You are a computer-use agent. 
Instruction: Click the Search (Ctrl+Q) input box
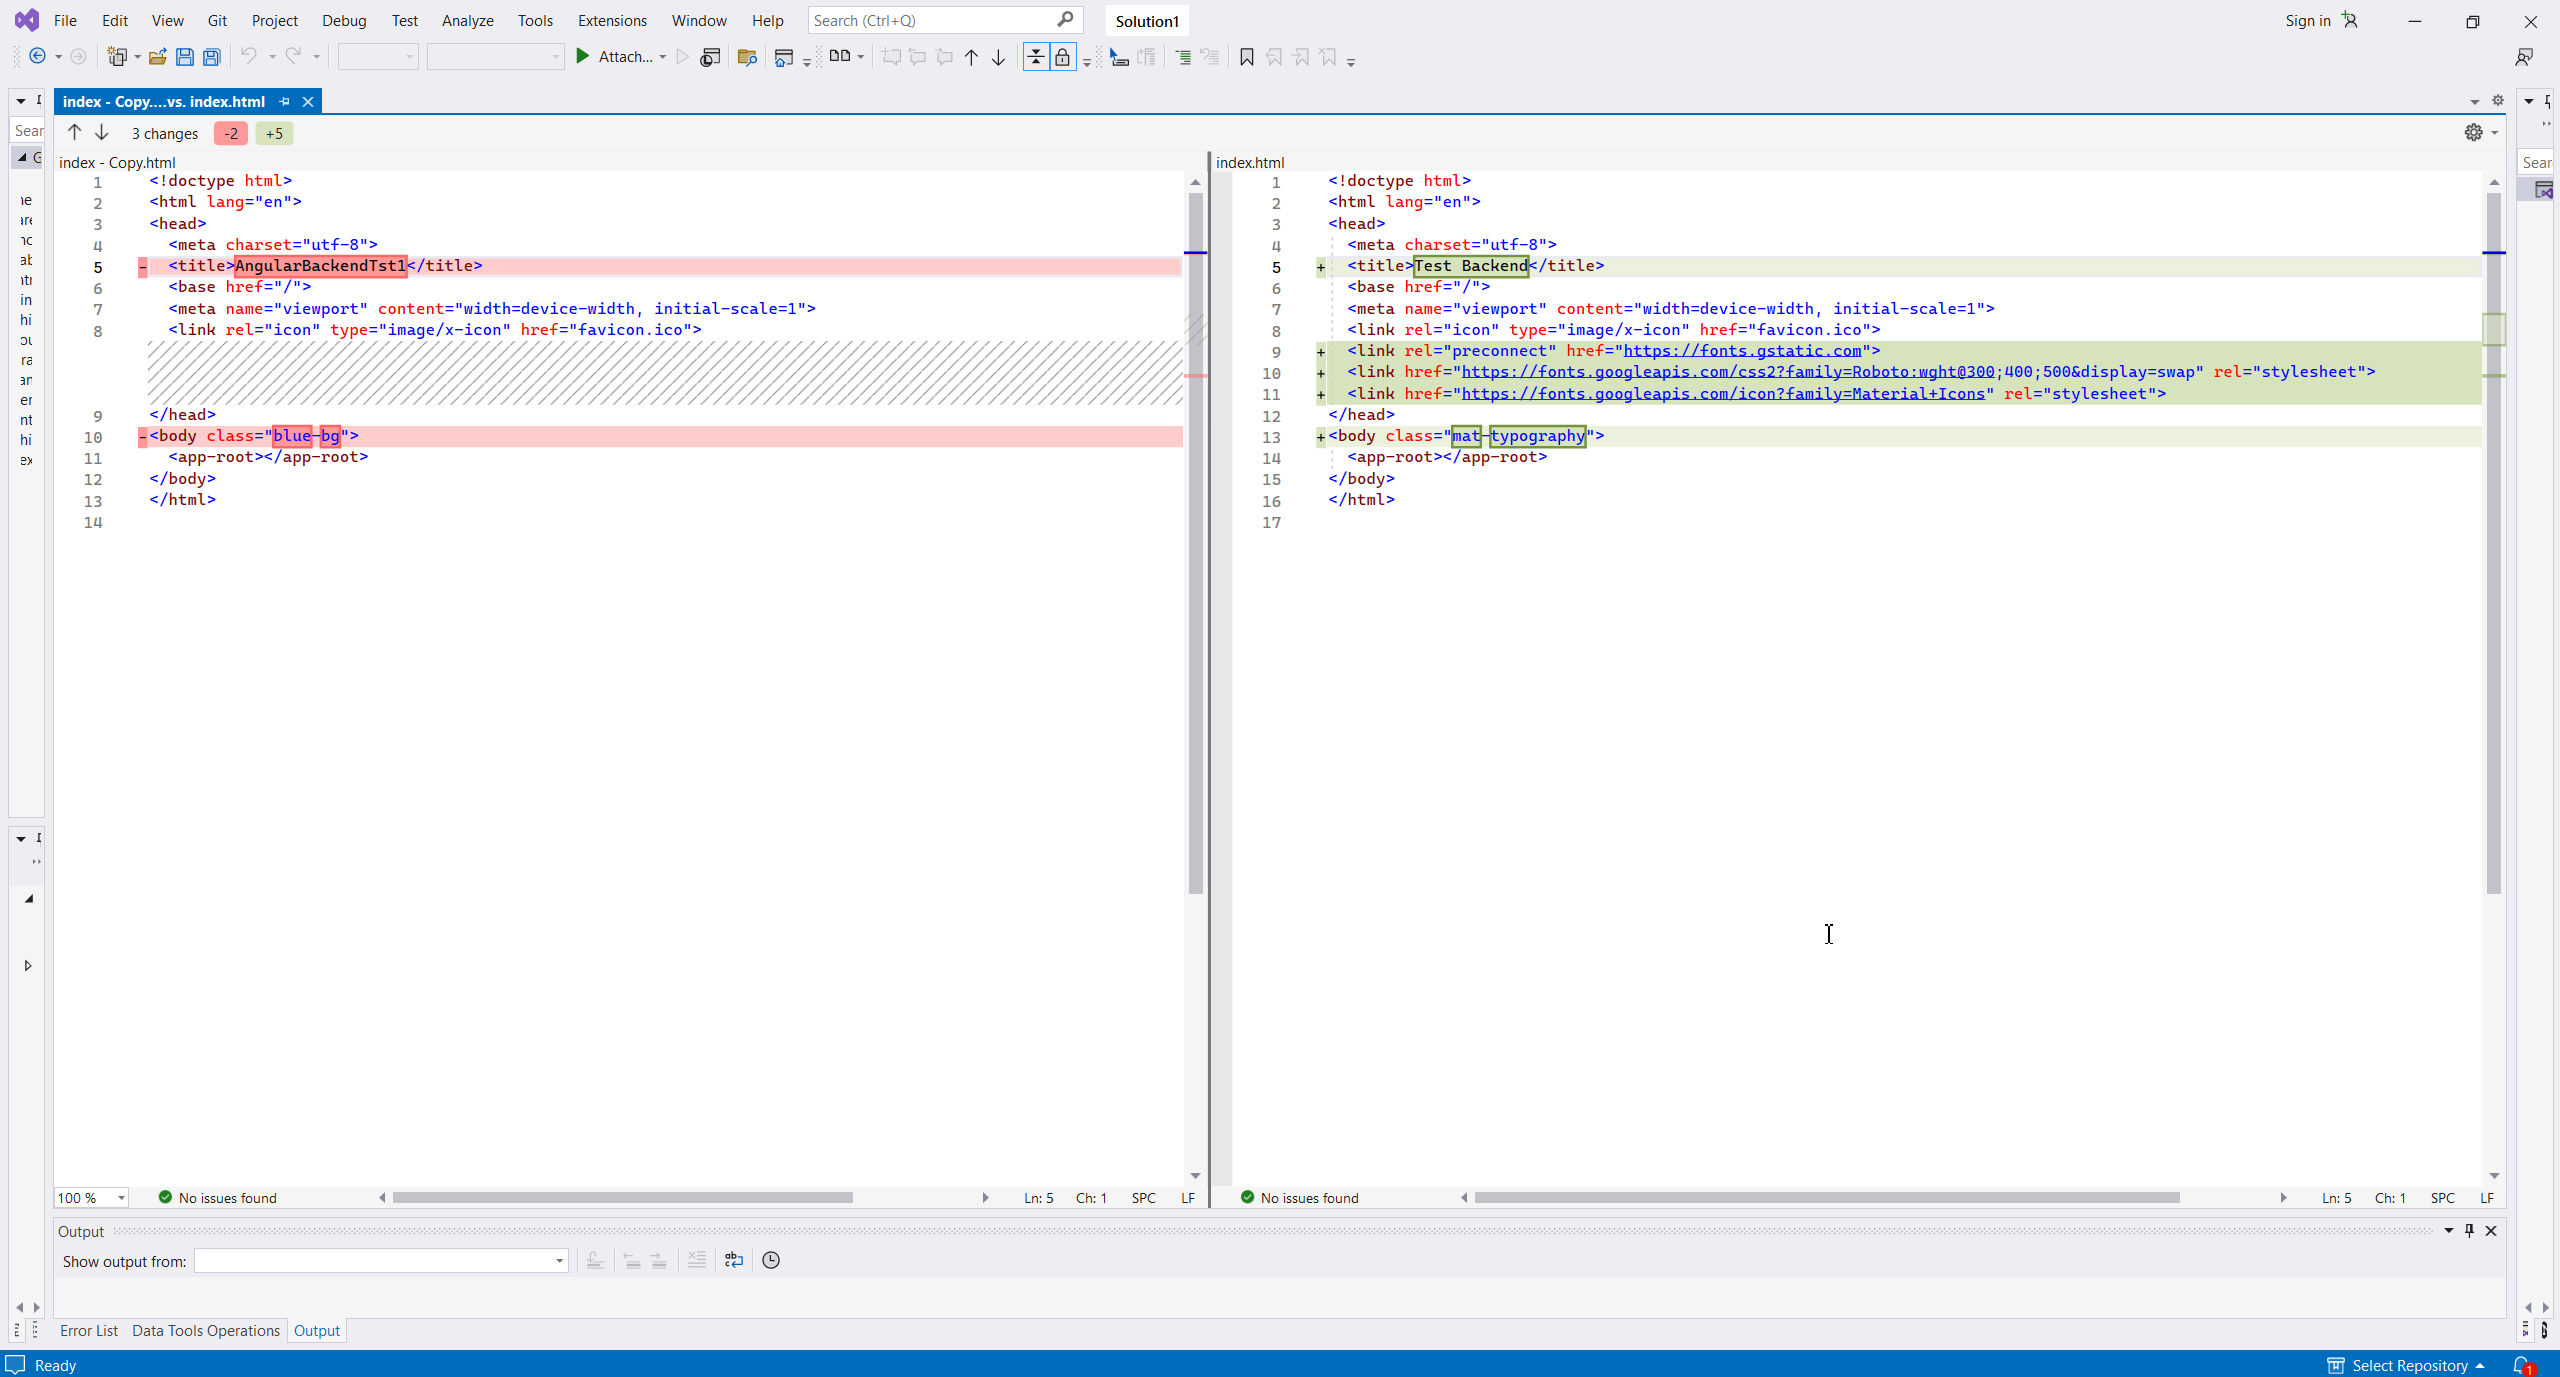(930, 20)
